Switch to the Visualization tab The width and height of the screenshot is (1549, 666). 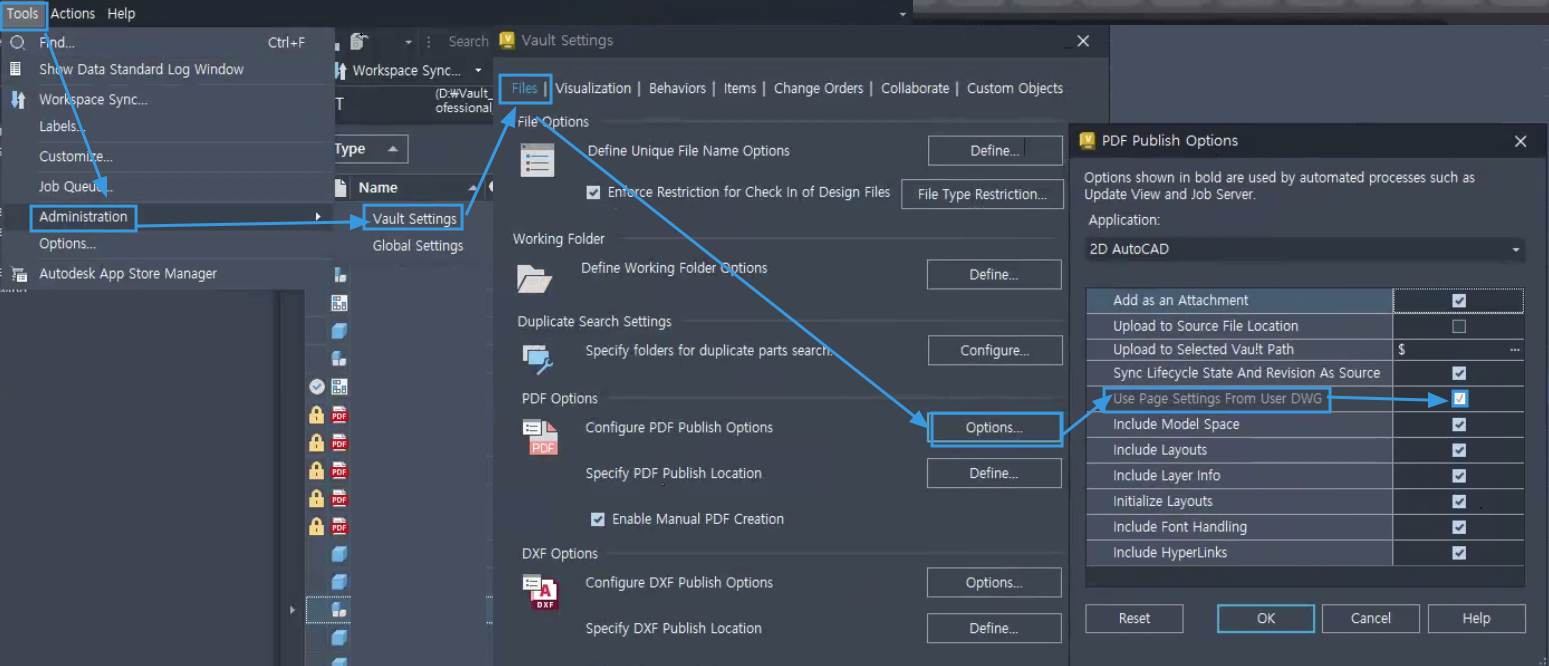tap(593, 88)
